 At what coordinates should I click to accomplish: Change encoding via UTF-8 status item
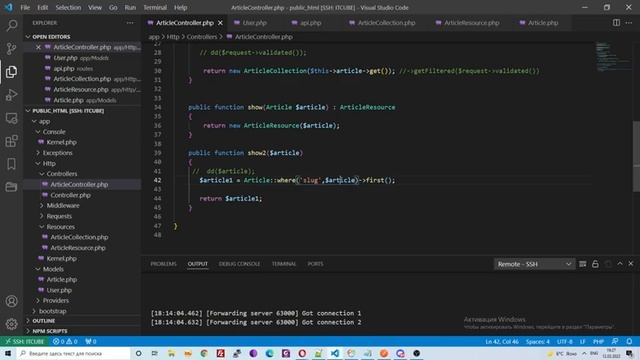(564, 342)
